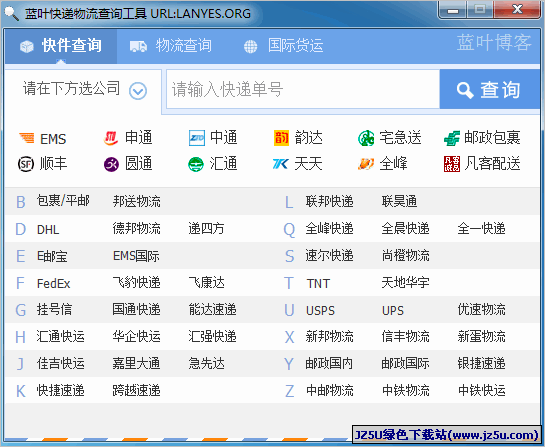
Task: Click the 申通 courier logo icon
Action: coord(111,138)
